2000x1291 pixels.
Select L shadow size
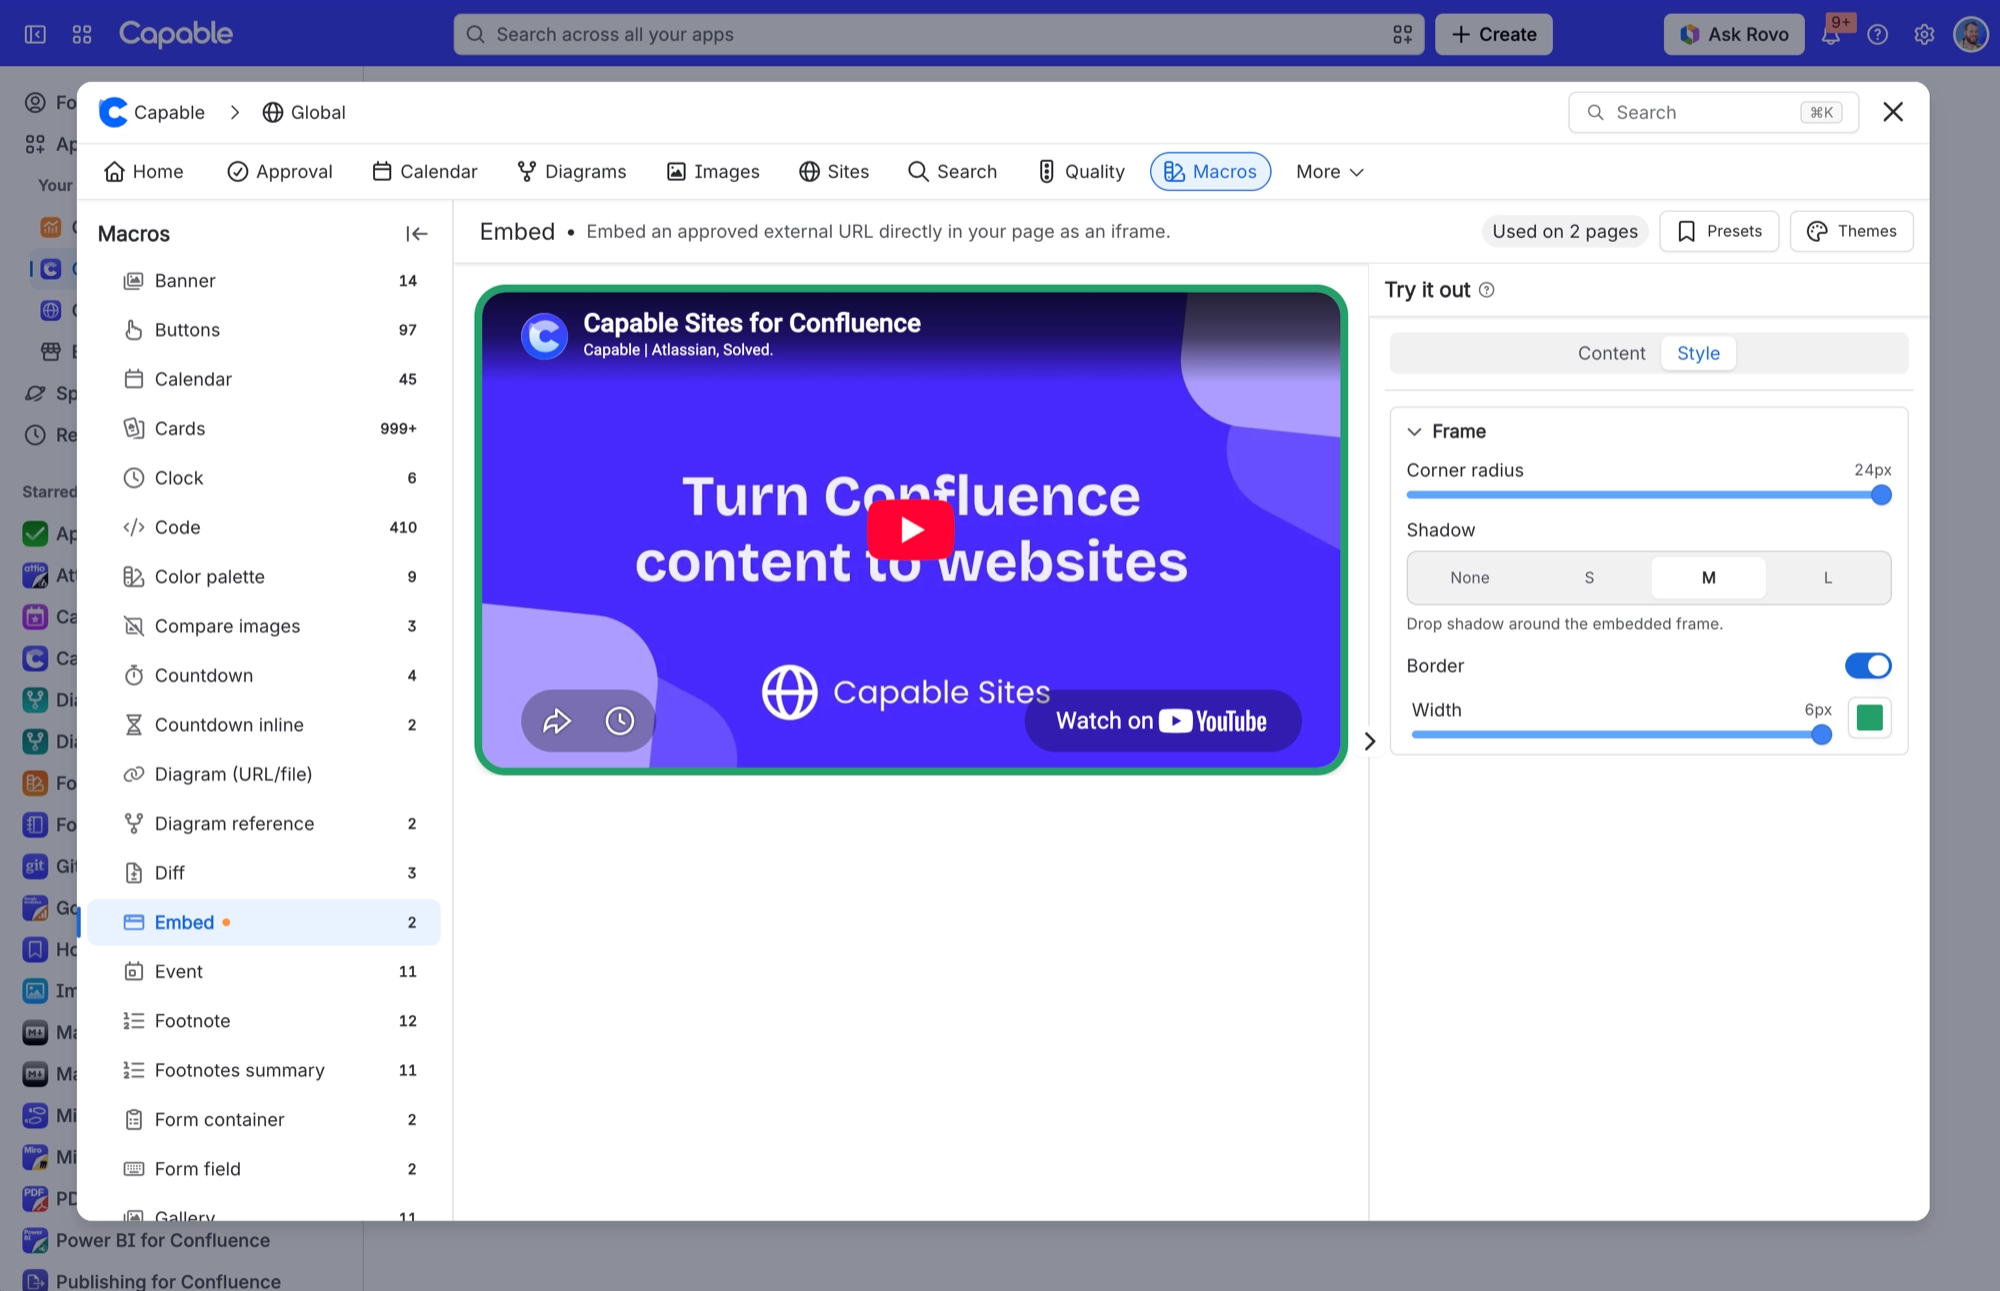(x=1827, y=578)
